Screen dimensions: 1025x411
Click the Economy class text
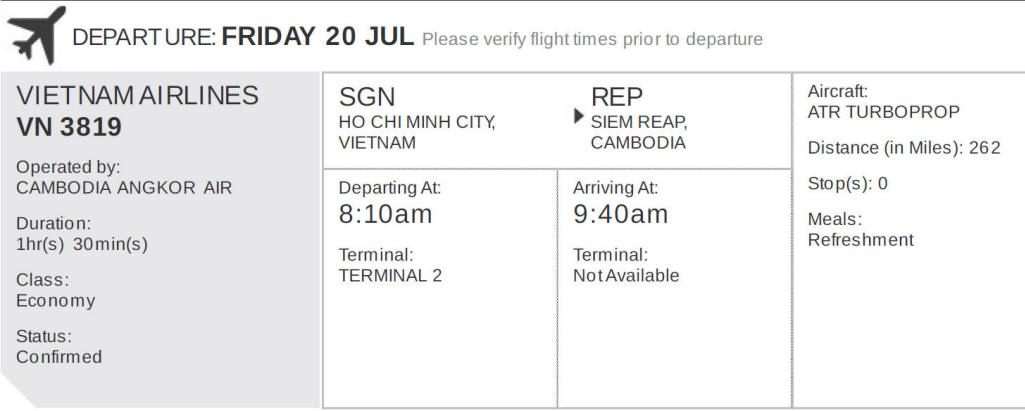tap(56, 301)
